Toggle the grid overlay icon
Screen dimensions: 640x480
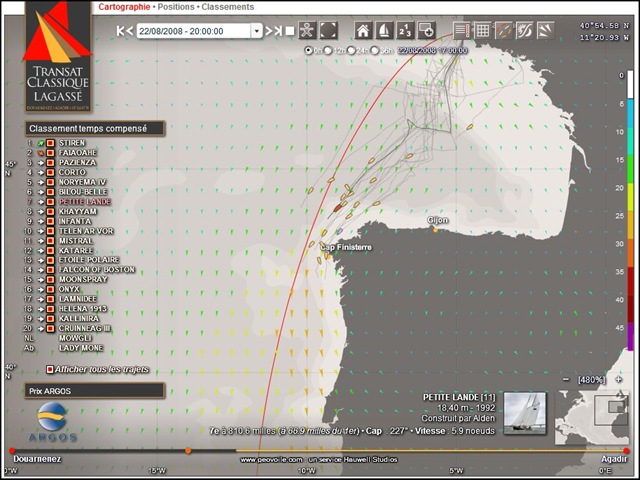(482, 31)
